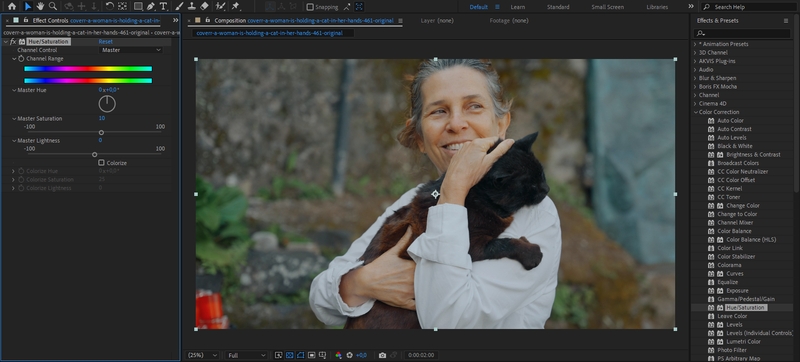This screenshot has width=800, height=362.
Task: Open the Channel Control Master dropdown
Action: (x=131, y=50)
